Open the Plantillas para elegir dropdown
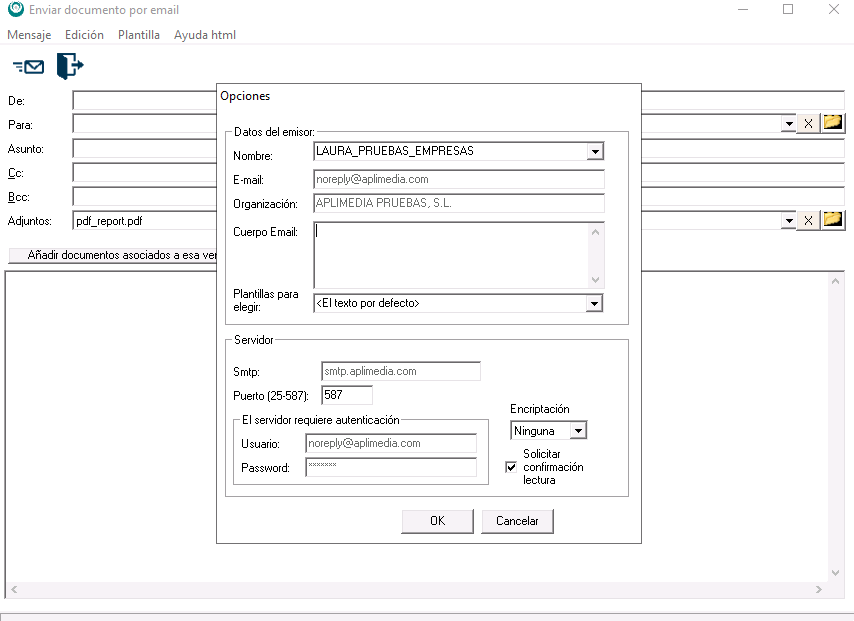This screenshot has width=854, height=621. pos(595,304)
